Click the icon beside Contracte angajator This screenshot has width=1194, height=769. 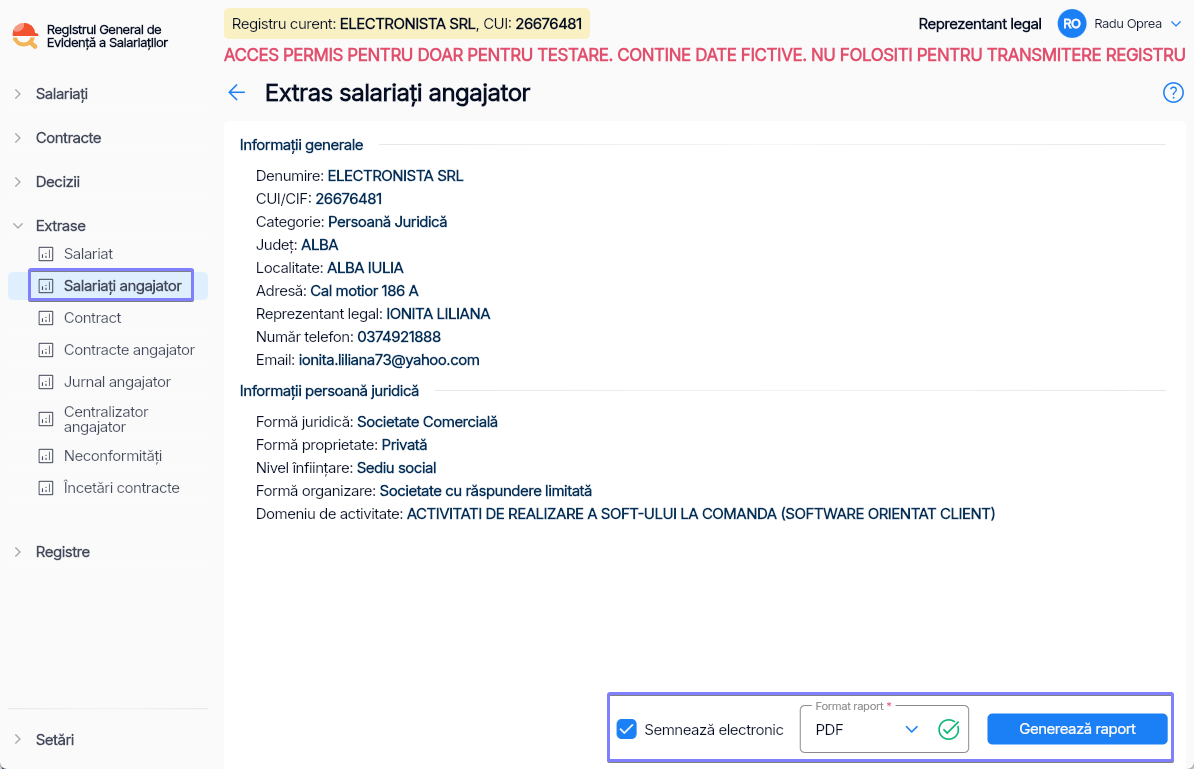tap(46, 350)
